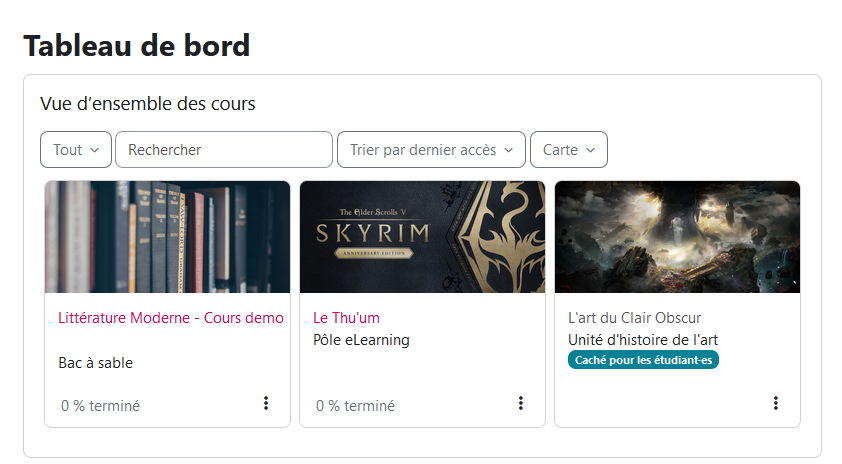Viewport: 842px width, 464px height.
Task: Open three-dot menu on Le Thu'um card
Action: click(x=521, y=403)
